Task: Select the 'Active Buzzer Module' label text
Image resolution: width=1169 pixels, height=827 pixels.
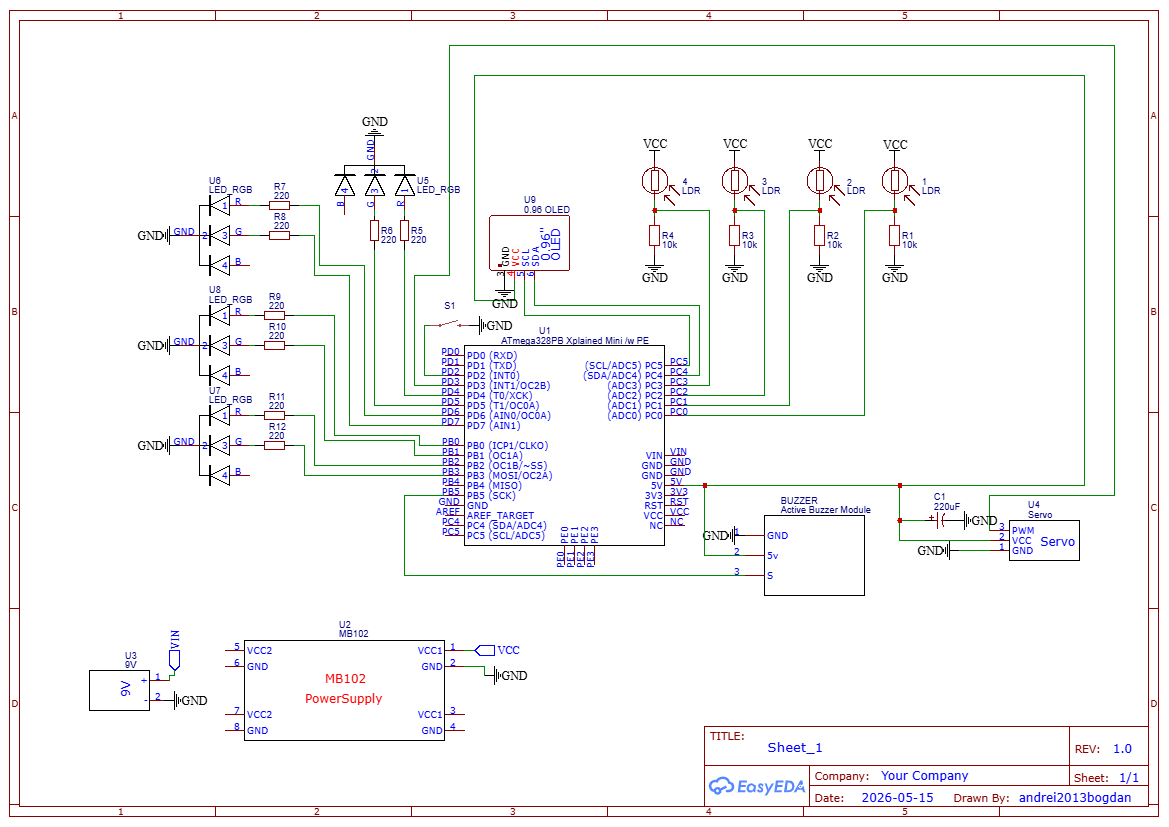Action: click(825, 510)
